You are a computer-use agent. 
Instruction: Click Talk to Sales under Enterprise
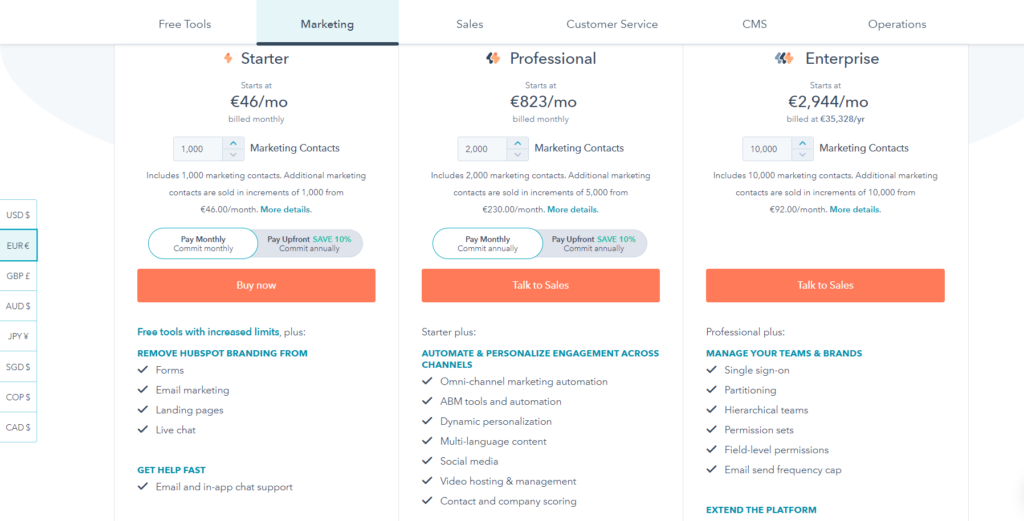pyautogui.click(x=825, y=286)
